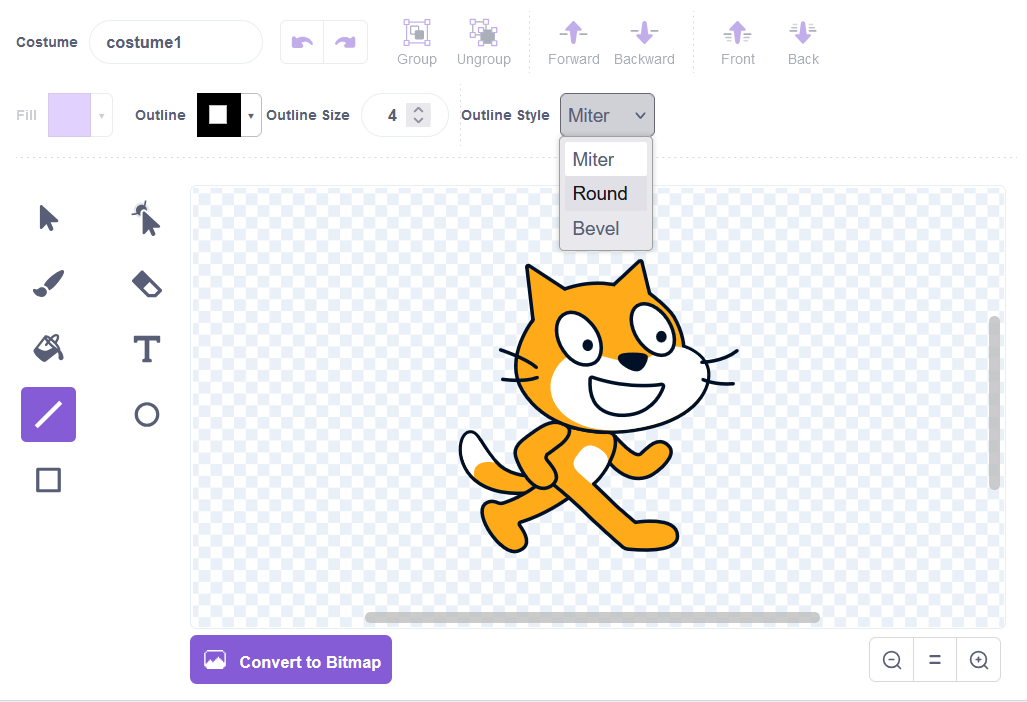Click the black Outline color swatch
Image resolution: width=1027 pixels, height=702 pixels.
click(x=218, y=115)
